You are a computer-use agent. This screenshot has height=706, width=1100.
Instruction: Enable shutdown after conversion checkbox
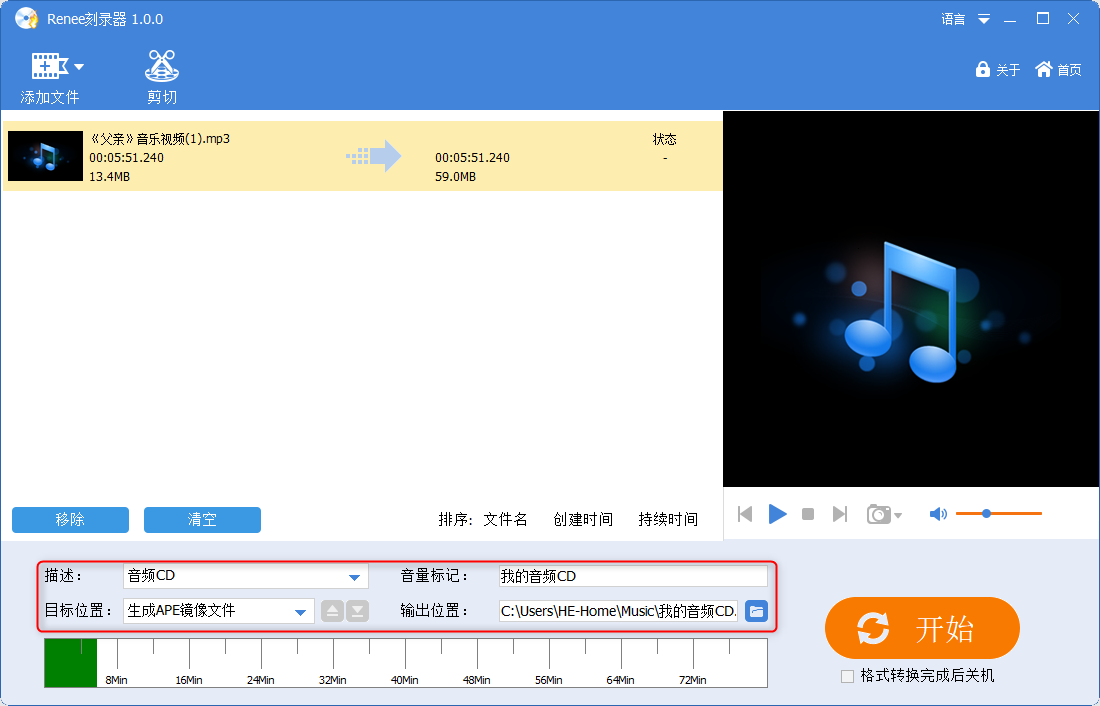coord(848,676)
